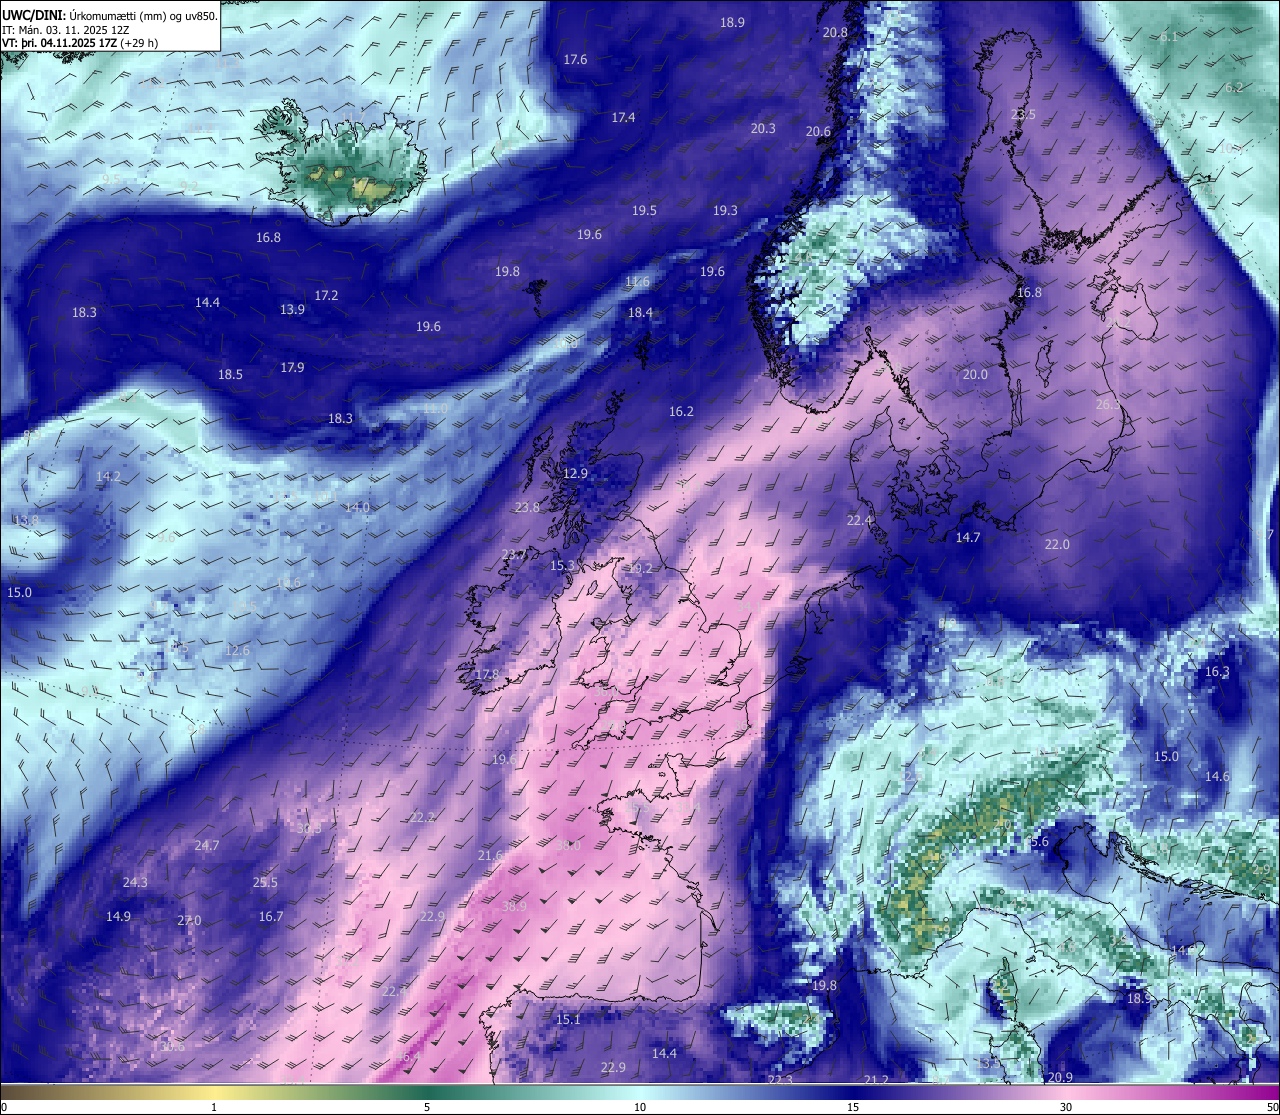Select the 20.6 value near the Norwegian coast
The image size is (1280, 1115).
[818, 132]
